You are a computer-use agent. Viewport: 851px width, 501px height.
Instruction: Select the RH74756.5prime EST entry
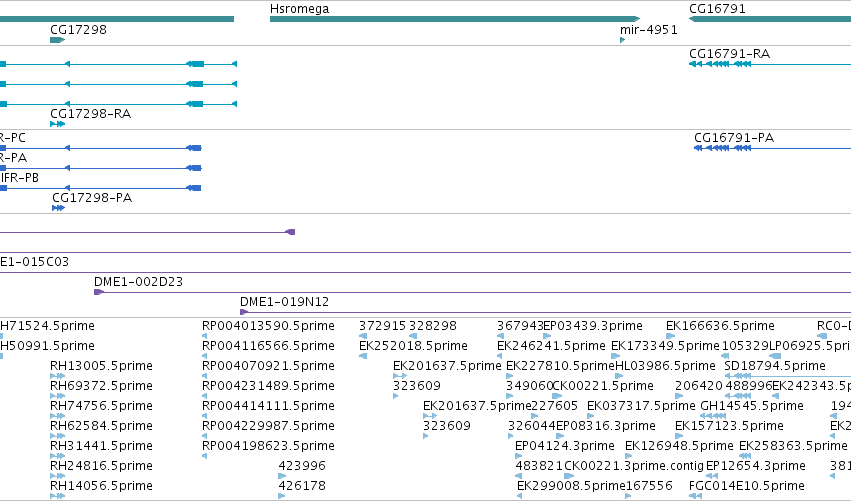pyautogui.click(x=101, y=407)
